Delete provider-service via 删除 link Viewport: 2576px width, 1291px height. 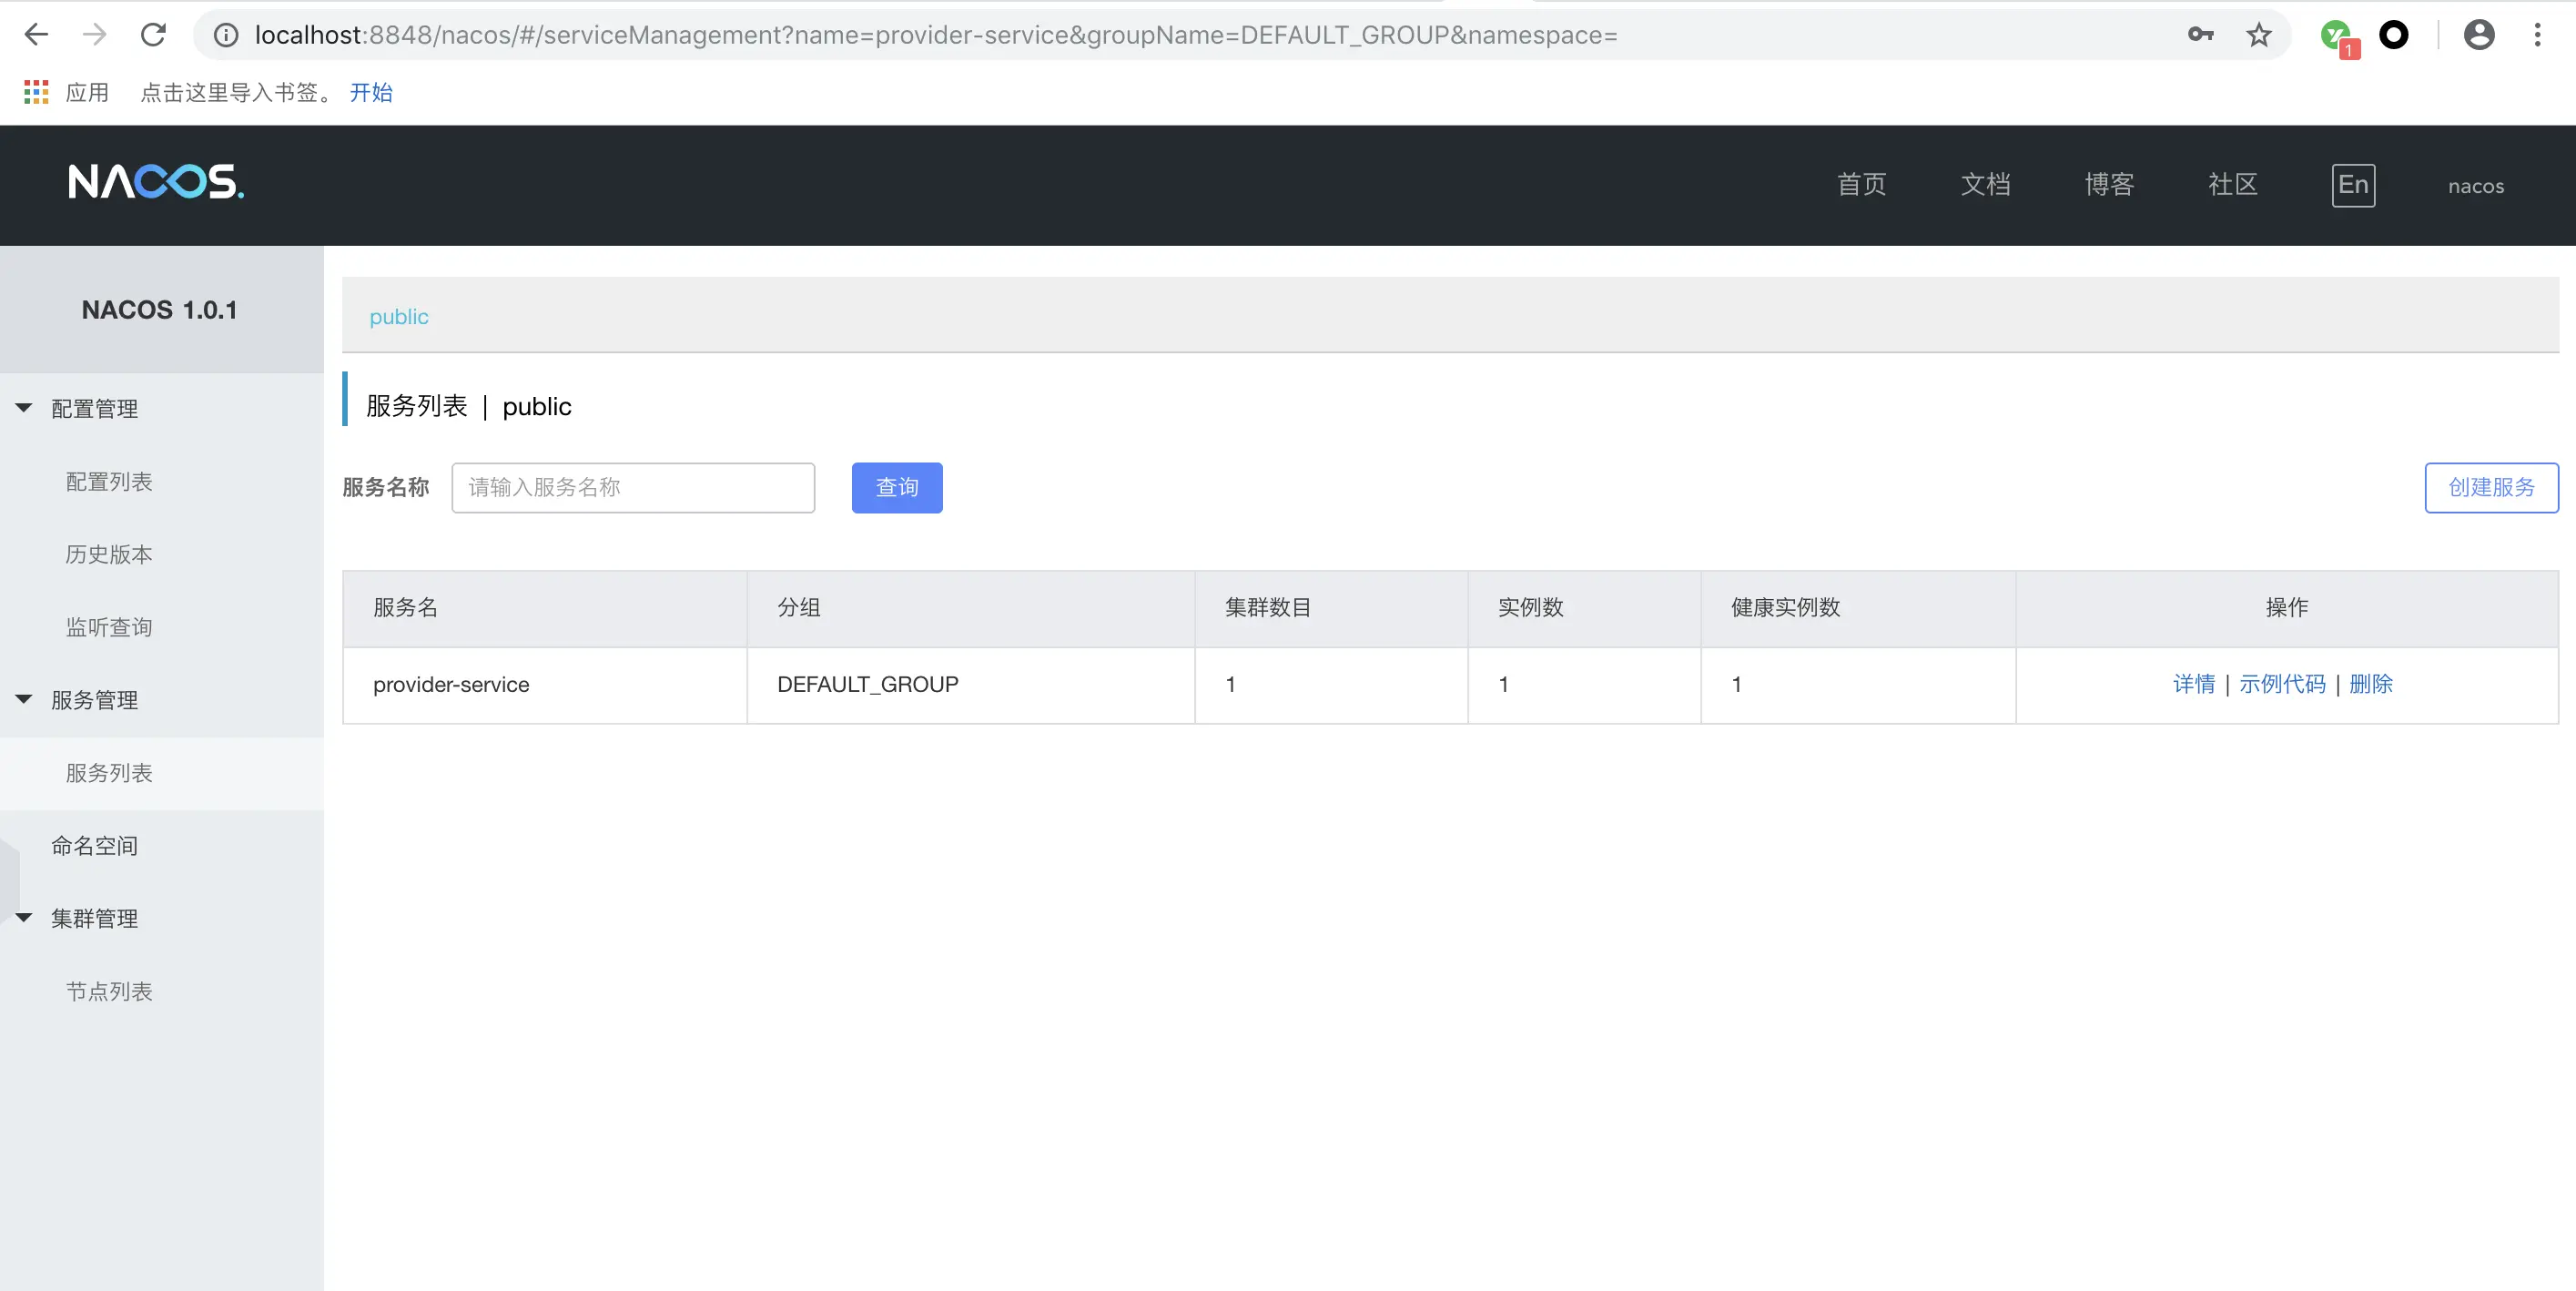point(2370,684)
